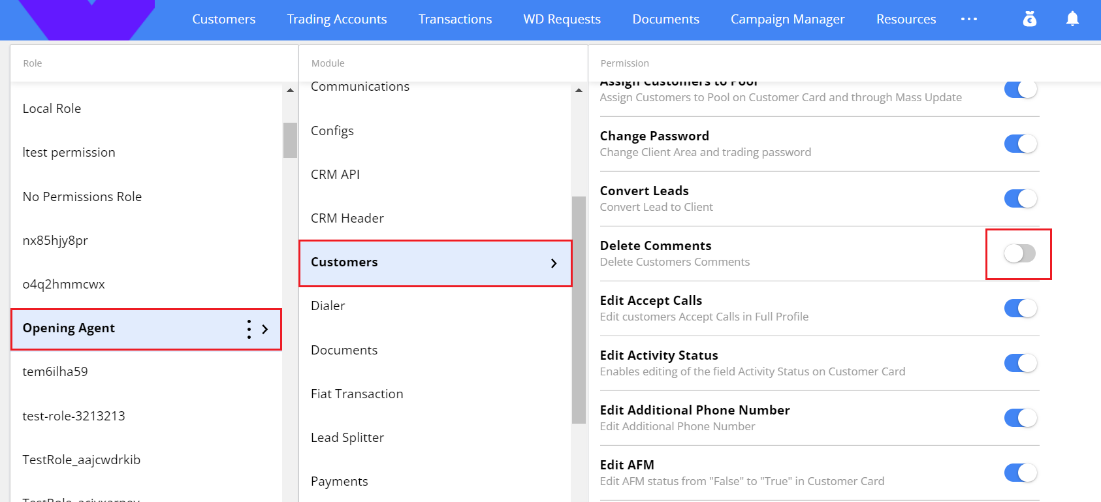Open the Trading Accounts menu

coord(336,19)
